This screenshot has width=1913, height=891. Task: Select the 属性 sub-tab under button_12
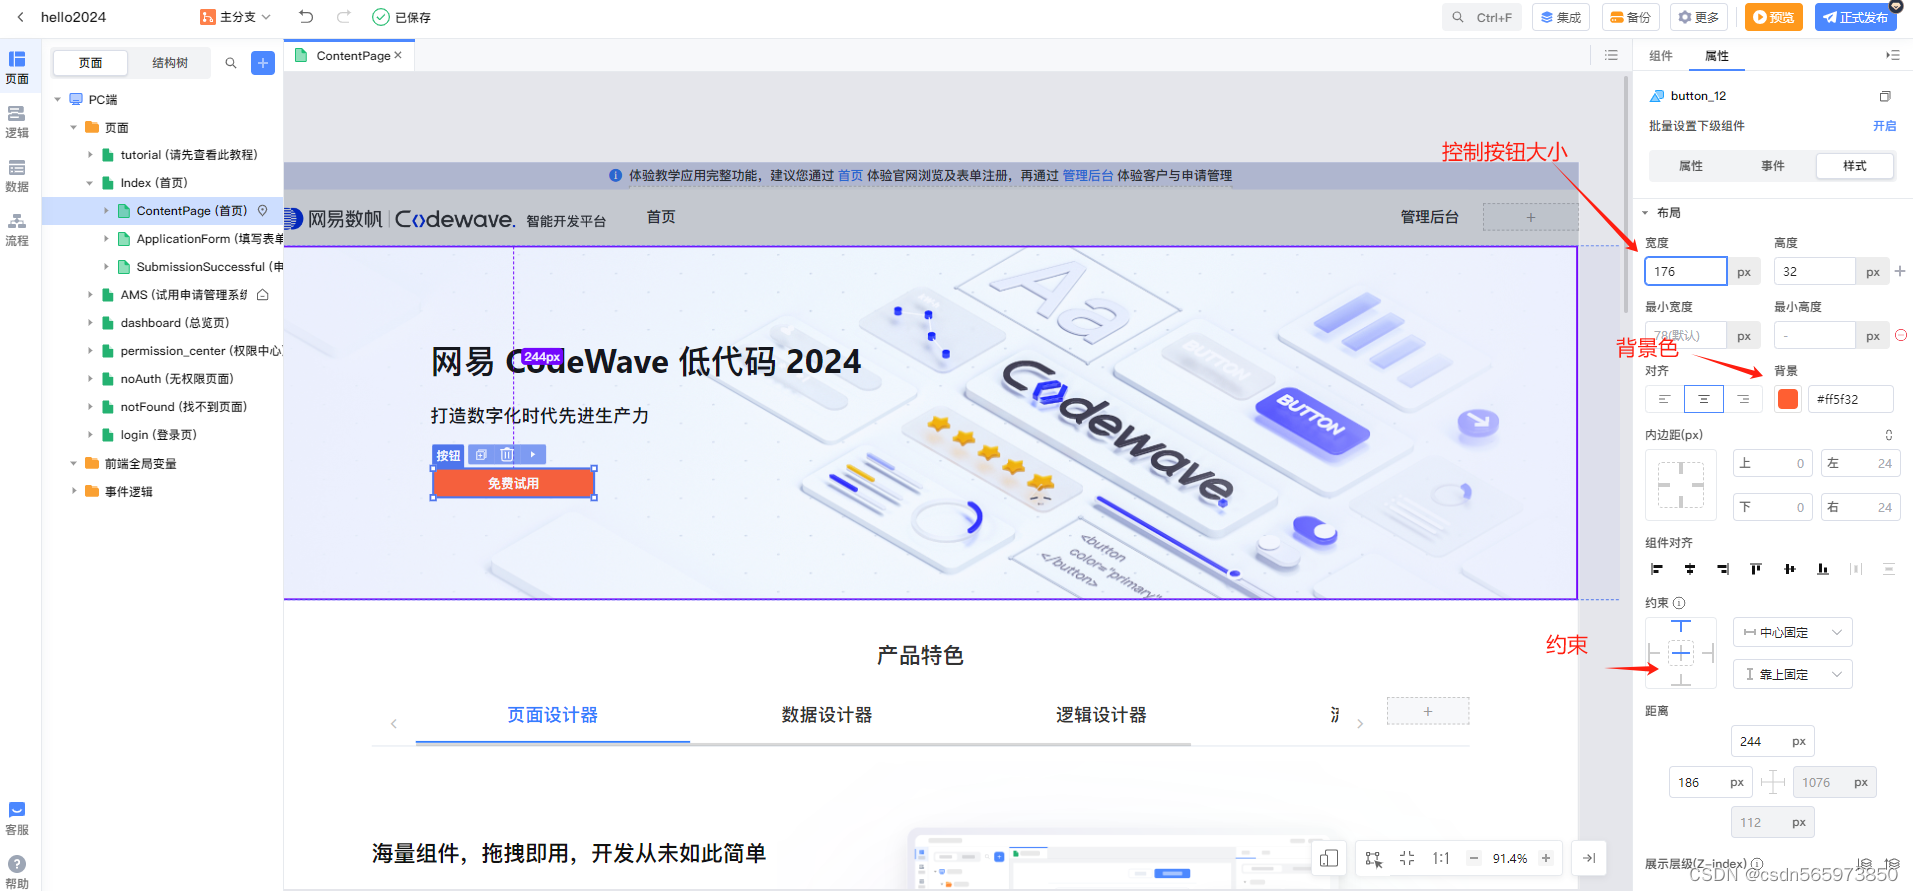(1690, 166)
